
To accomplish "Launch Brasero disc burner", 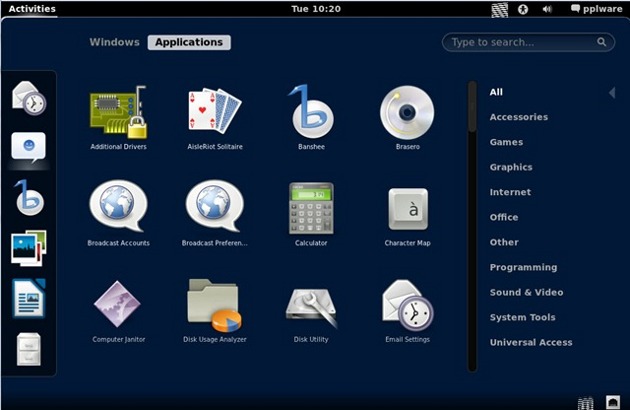I will (x=407, y=117).
